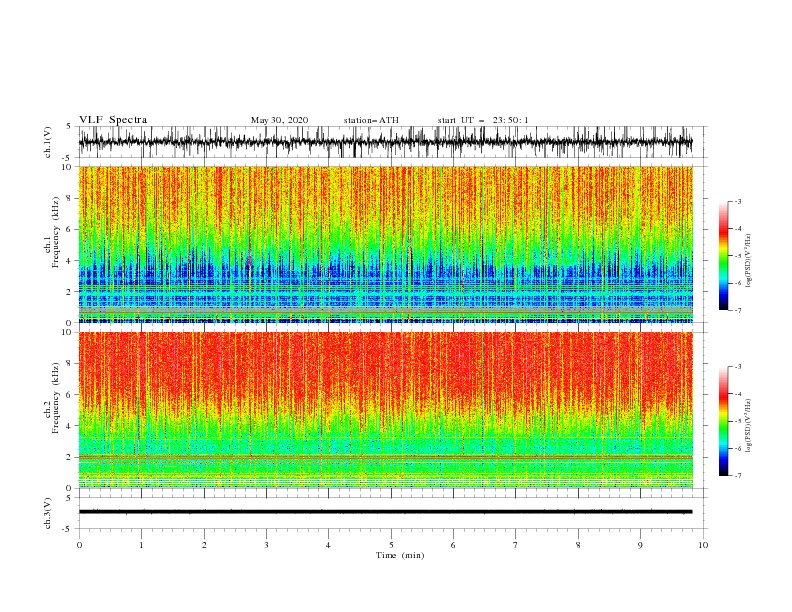Click "-4" label on ch.2 color scale
The height and width of the screenshot is (612, 792).
(x=737, y=394)
